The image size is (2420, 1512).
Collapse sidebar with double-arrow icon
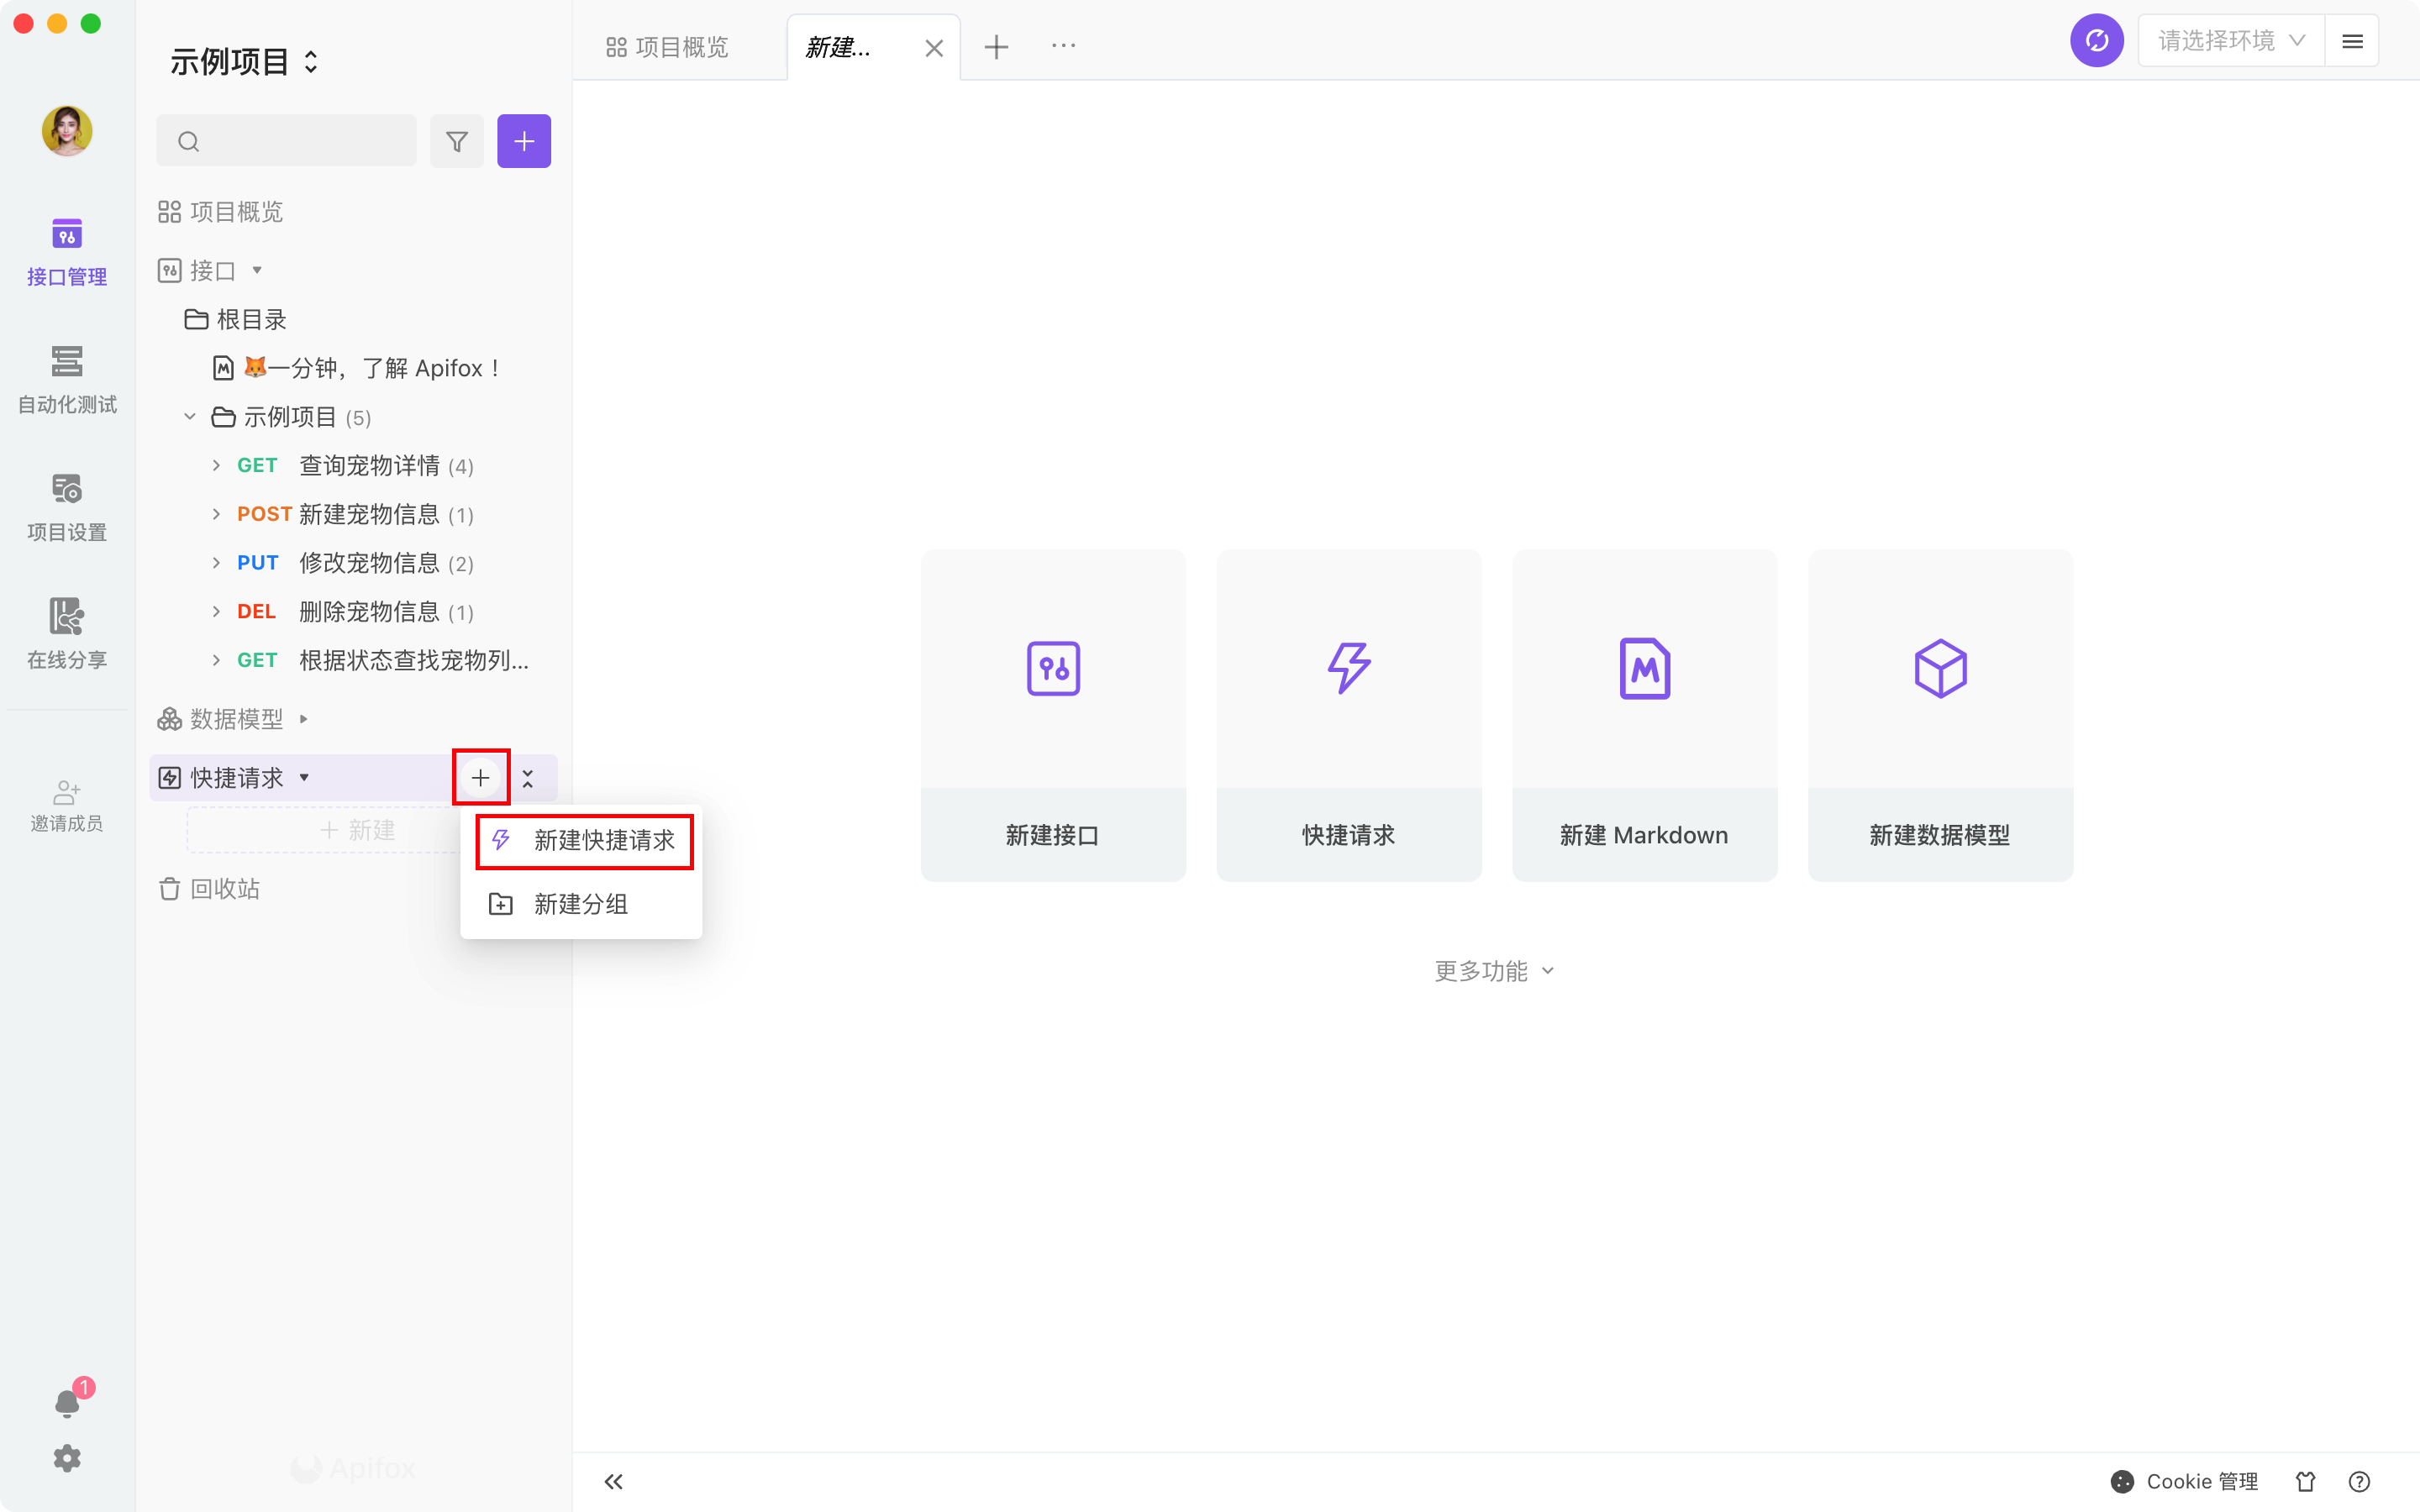click(614, 1481)
